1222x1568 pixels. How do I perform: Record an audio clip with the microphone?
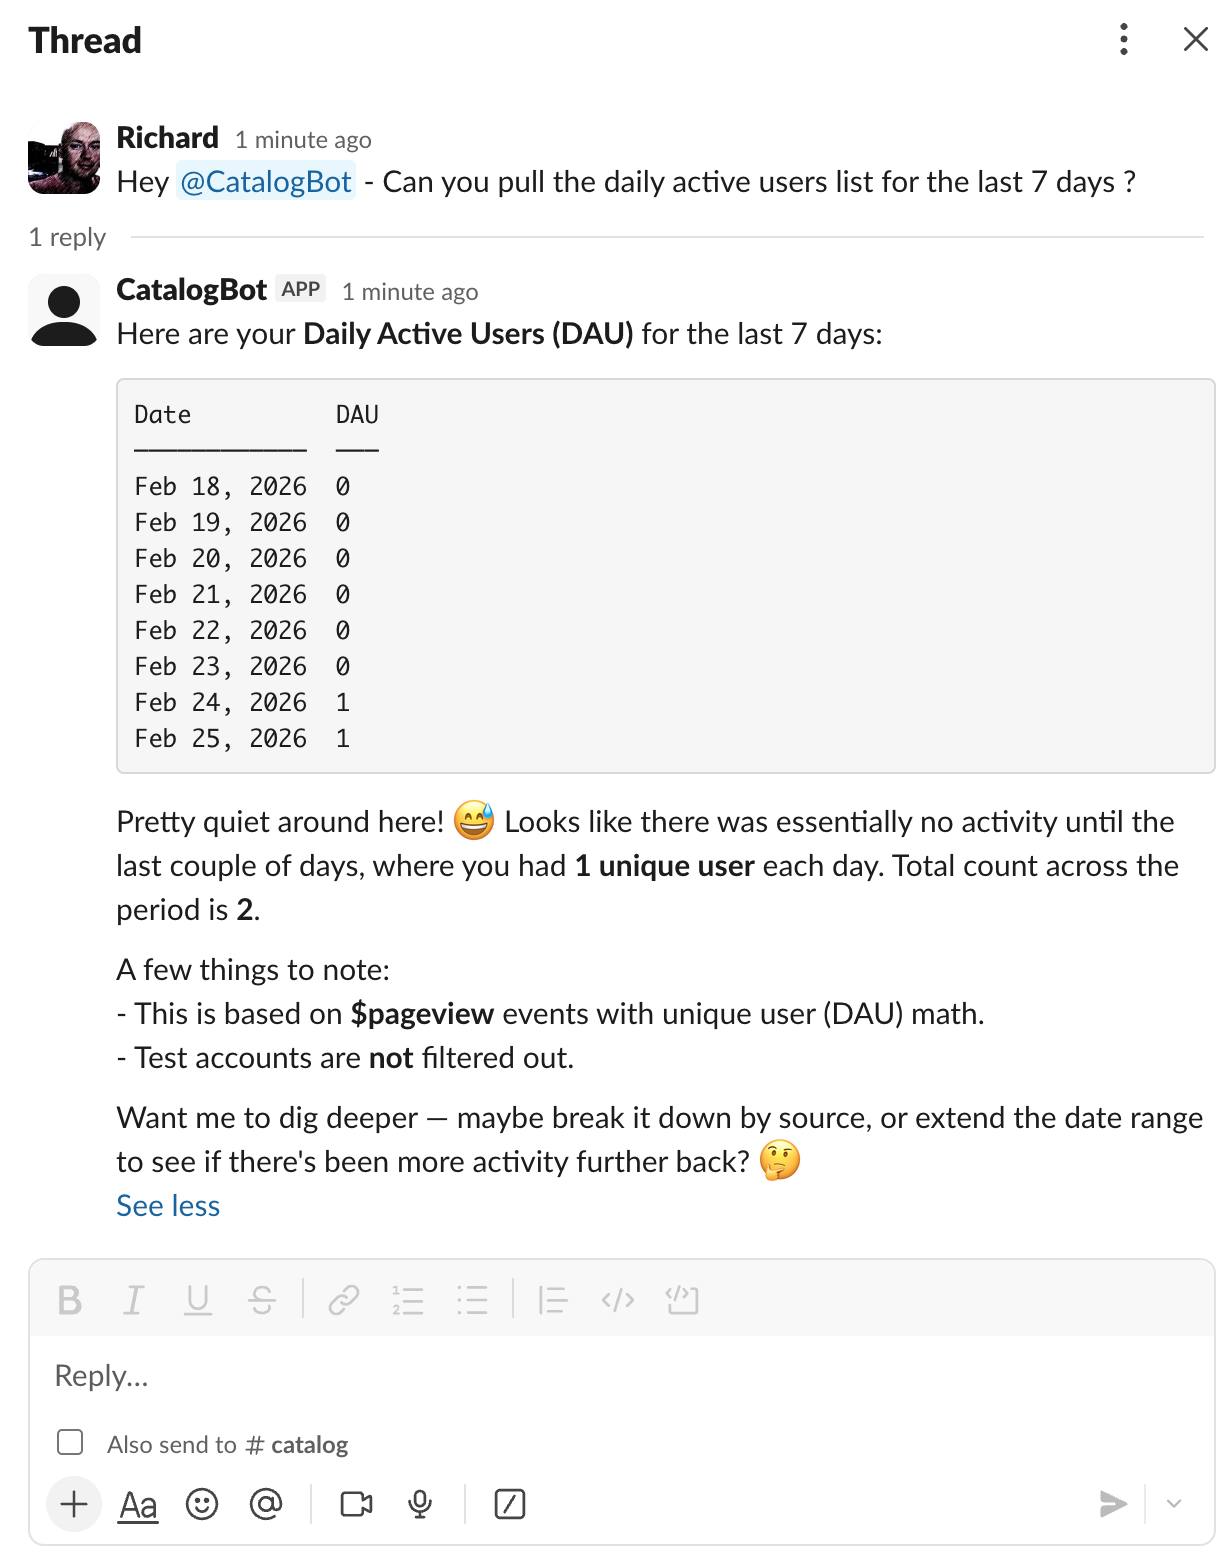pos(420,1504)
